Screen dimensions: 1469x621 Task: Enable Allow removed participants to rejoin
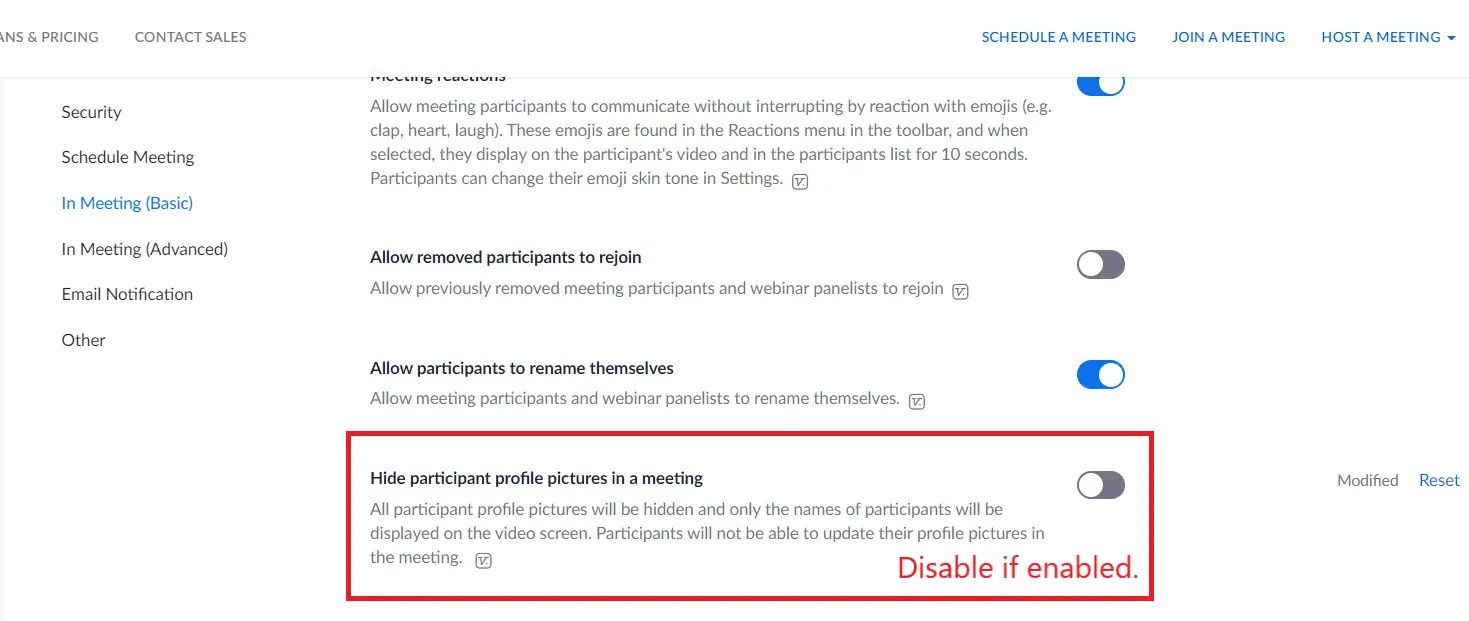pyautogui.click(x=1100, y=265)
